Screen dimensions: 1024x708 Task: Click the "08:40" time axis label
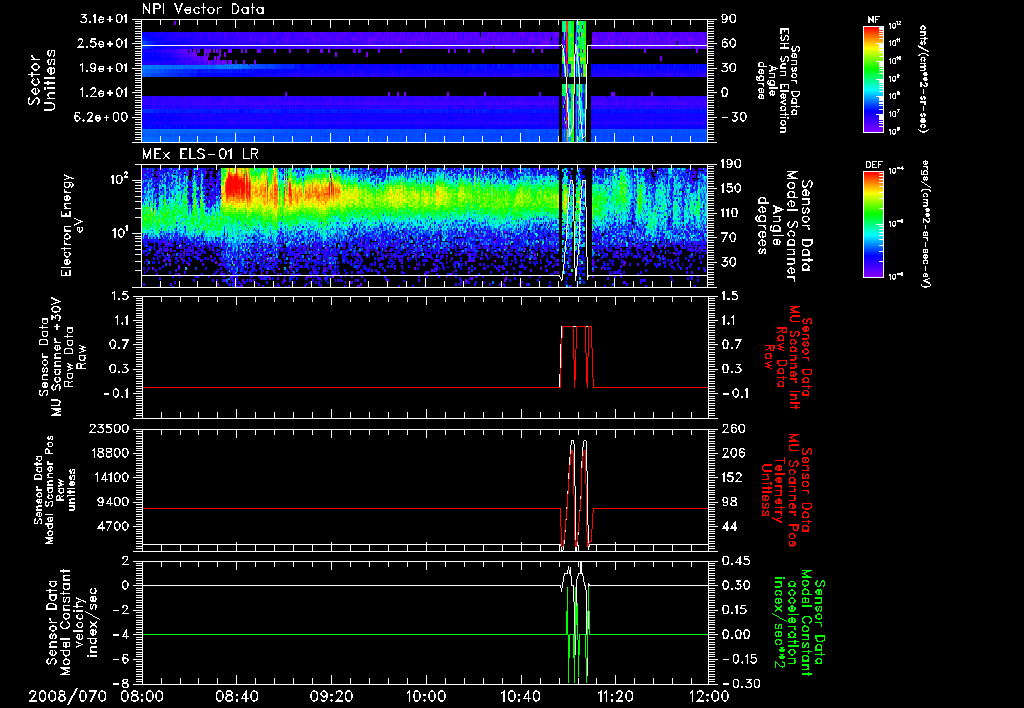pos(236,697)
